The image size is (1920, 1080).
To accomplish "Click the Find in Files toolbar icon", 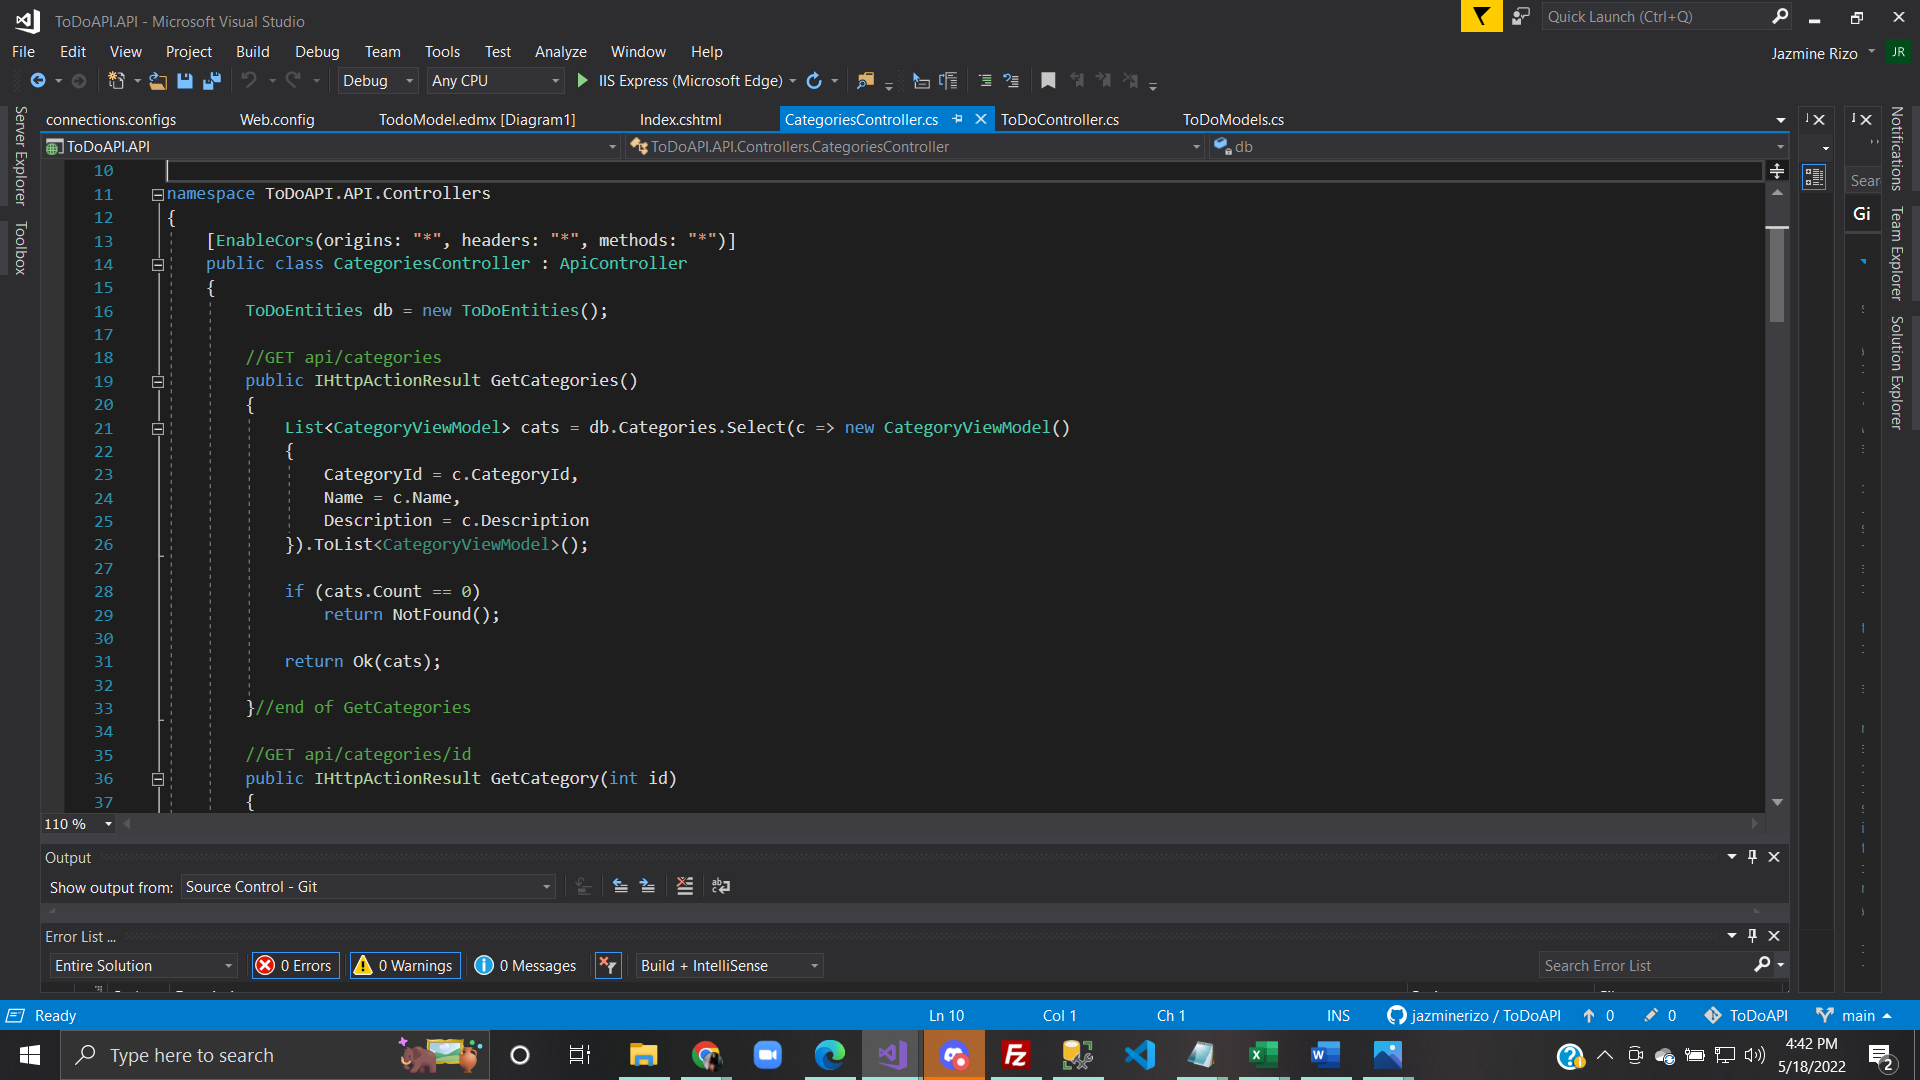I will click(x=866, y=81).
